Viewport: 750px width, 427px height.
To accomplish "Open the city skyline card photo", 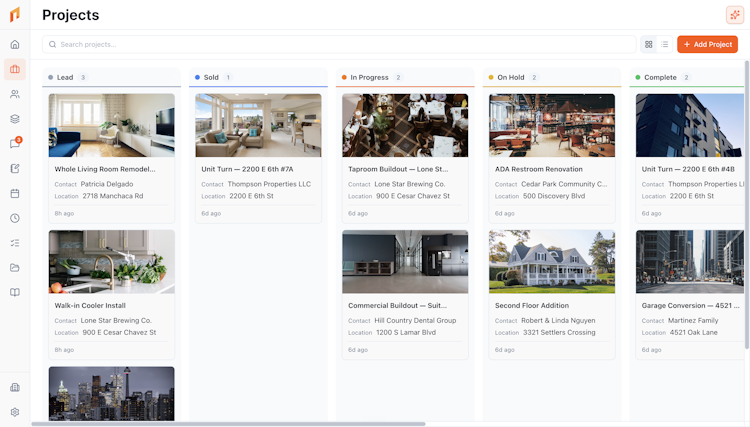I will click(111, 394).
